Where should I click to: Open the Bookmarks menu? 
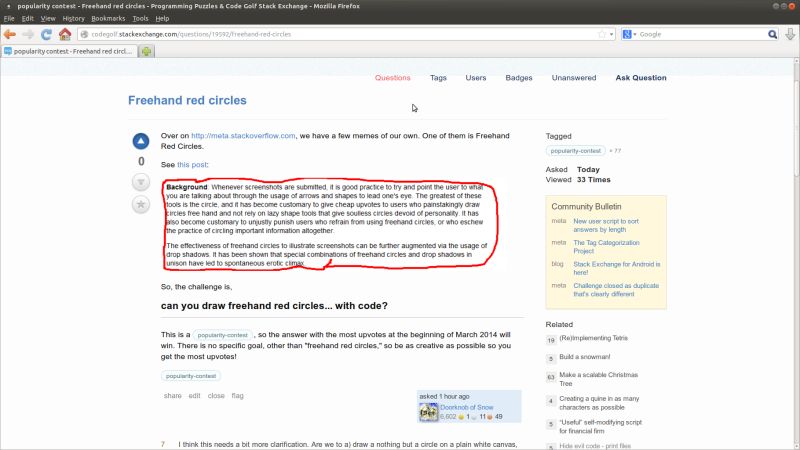coord(108,18)
